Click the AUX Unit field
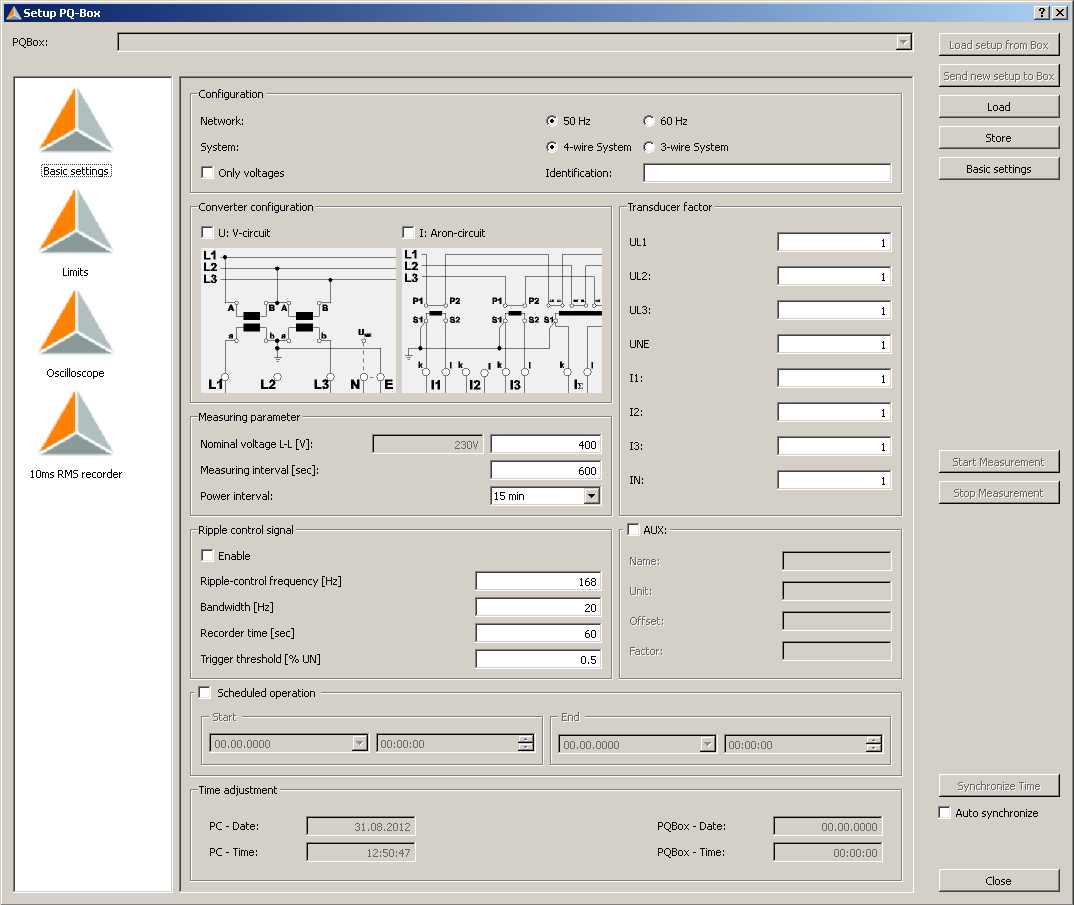This screenshot has width=1074, height=905. [x=837, y=591]
